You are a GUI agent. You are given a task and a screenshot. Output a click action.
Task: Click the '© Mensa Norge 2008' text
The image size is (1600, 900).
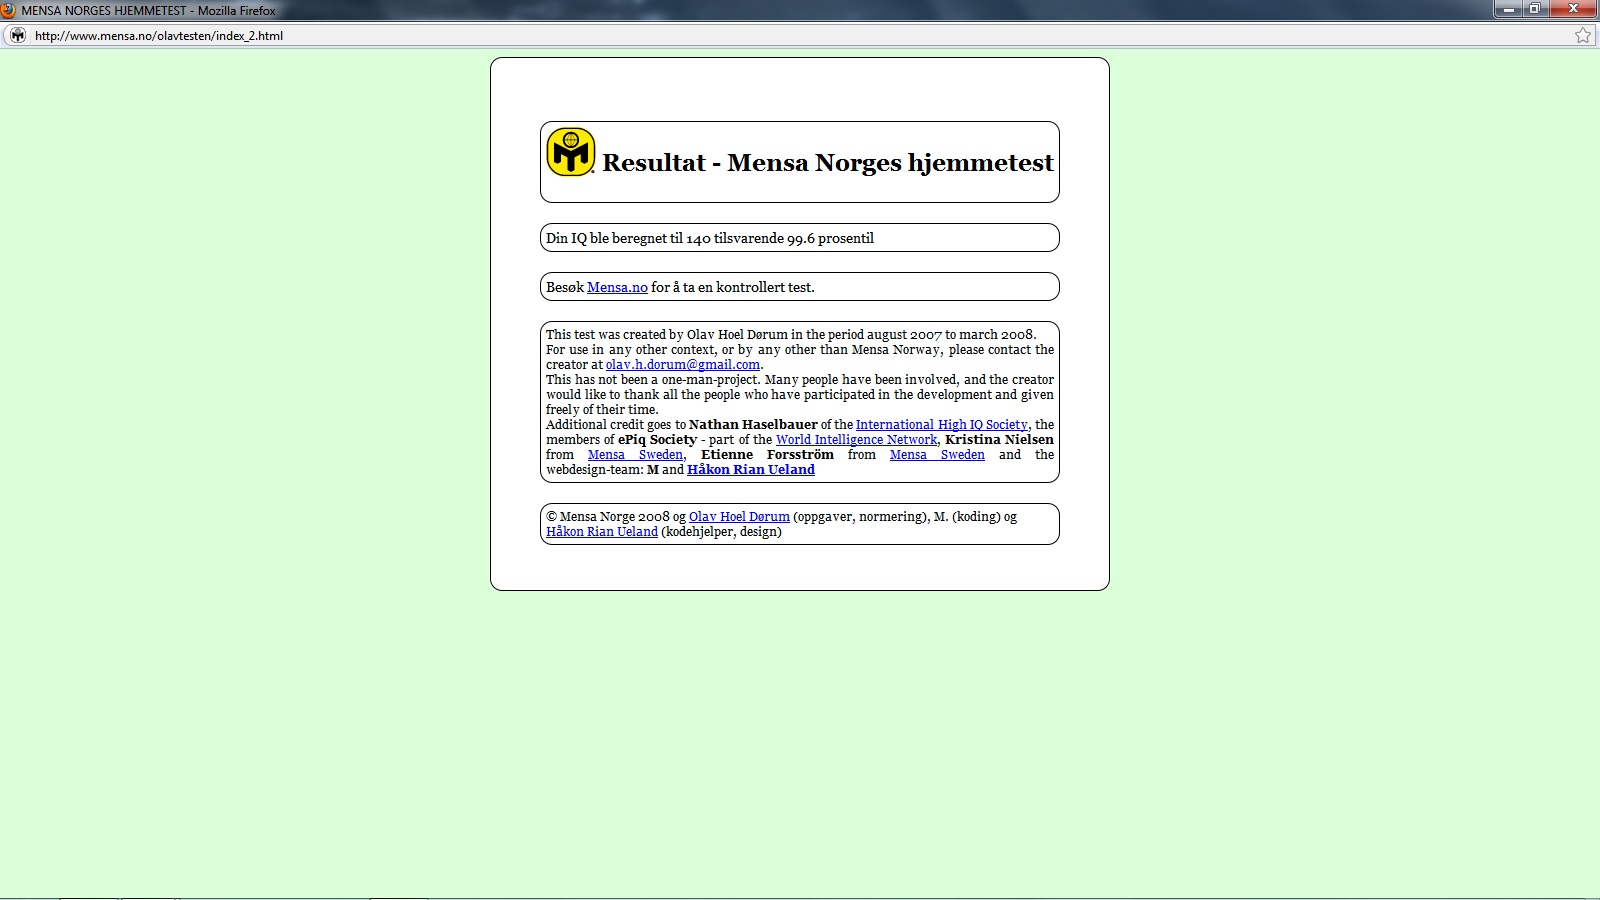point(608,517)
